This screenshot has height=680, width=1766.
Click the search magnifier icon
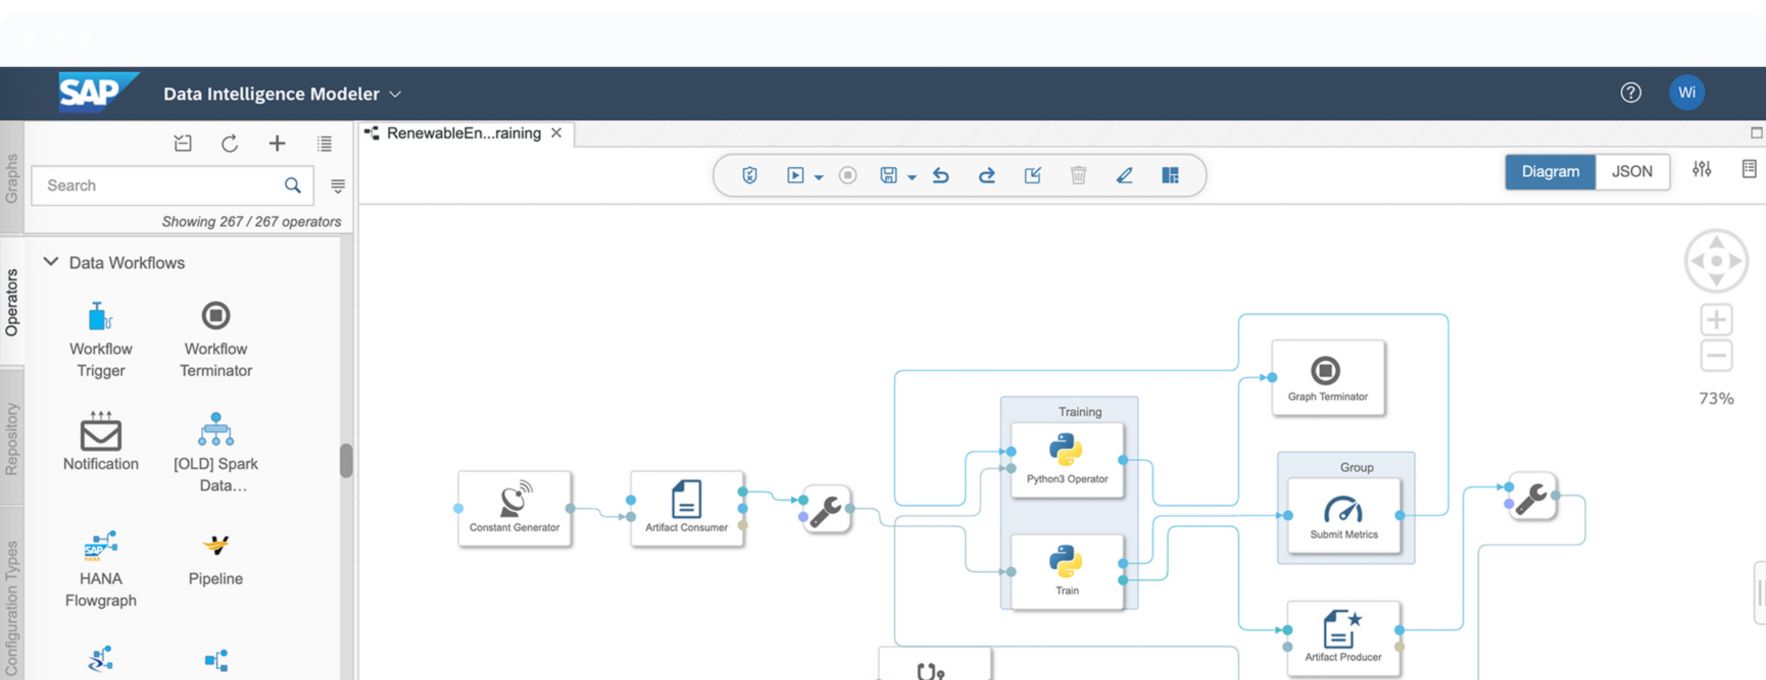point(293,186)
